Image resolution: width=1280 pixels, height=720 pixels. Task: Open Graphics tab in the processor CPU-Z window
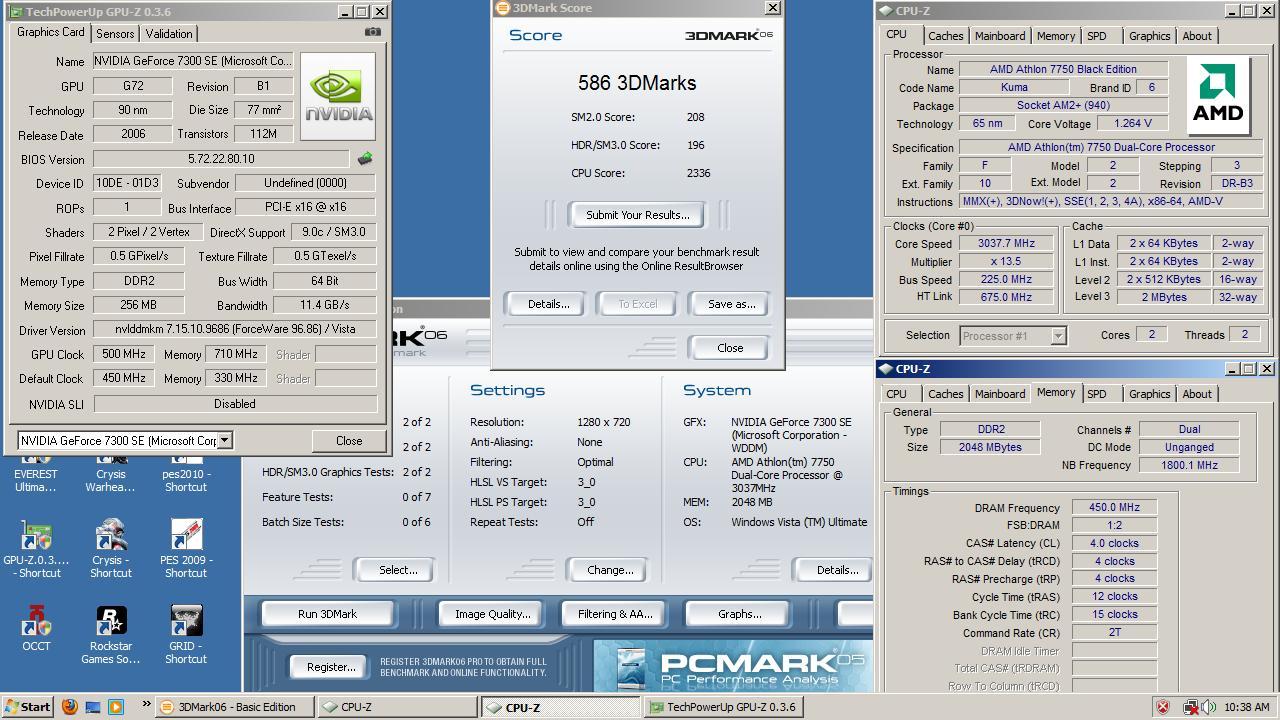pos(1149,36)
